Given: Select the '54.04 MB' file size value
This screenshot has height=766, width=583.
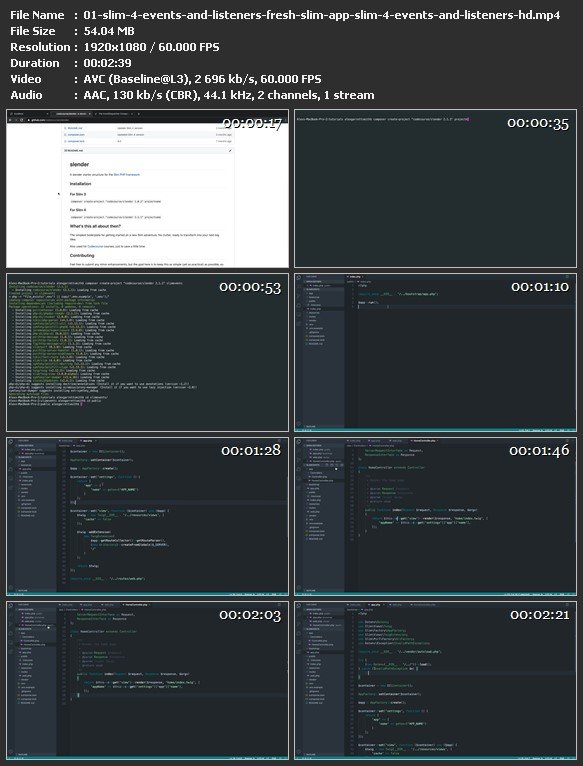Looking at the screenshot, I should click(x=108, y=31).
